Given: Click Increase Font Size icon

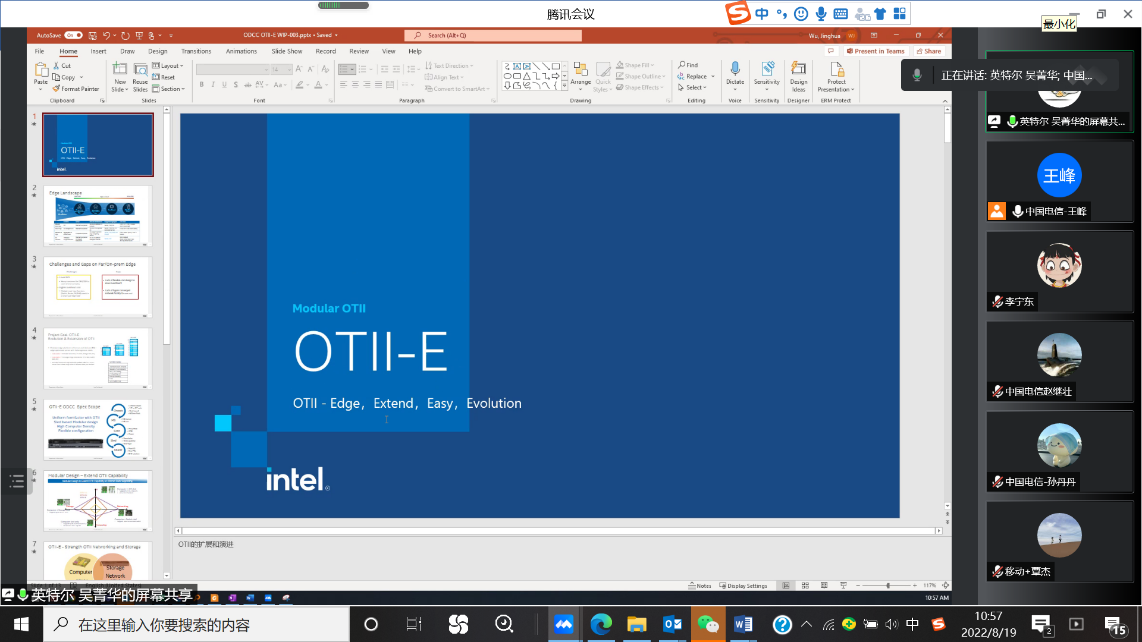Looking at the screenshot, I should point(299,69).
